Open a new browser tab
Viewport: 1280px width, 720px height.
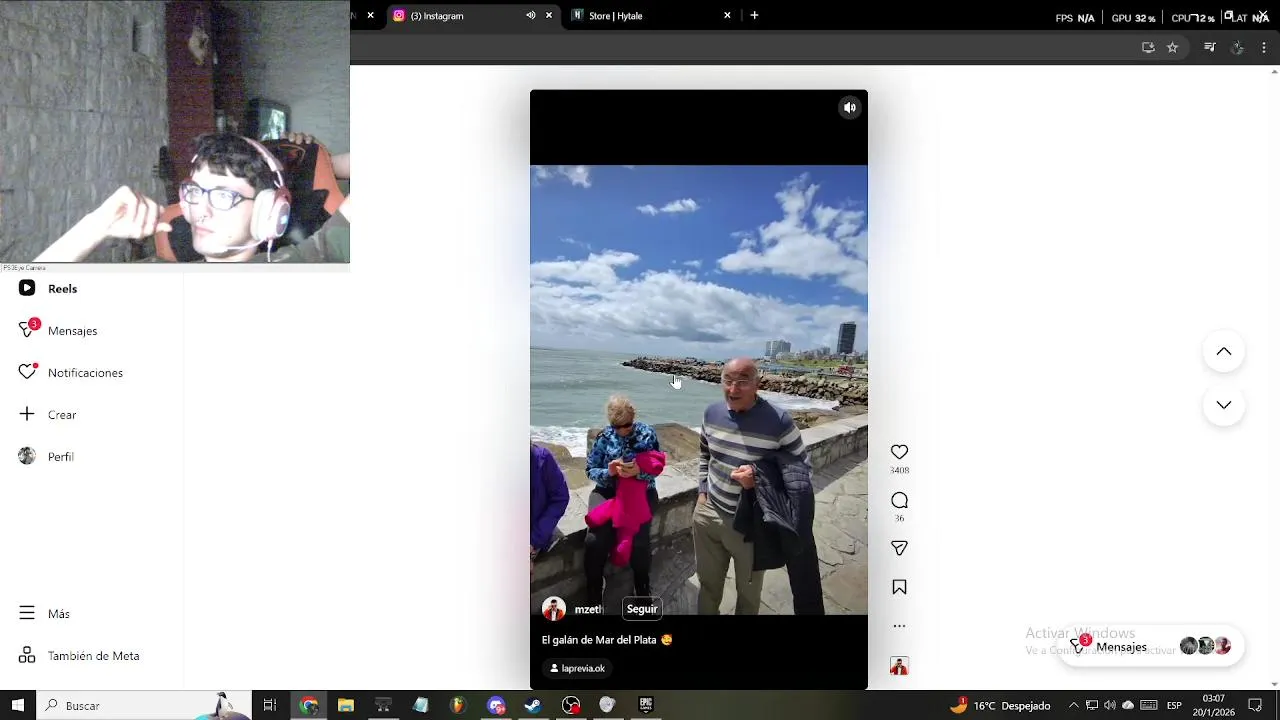tap(754, 16)
